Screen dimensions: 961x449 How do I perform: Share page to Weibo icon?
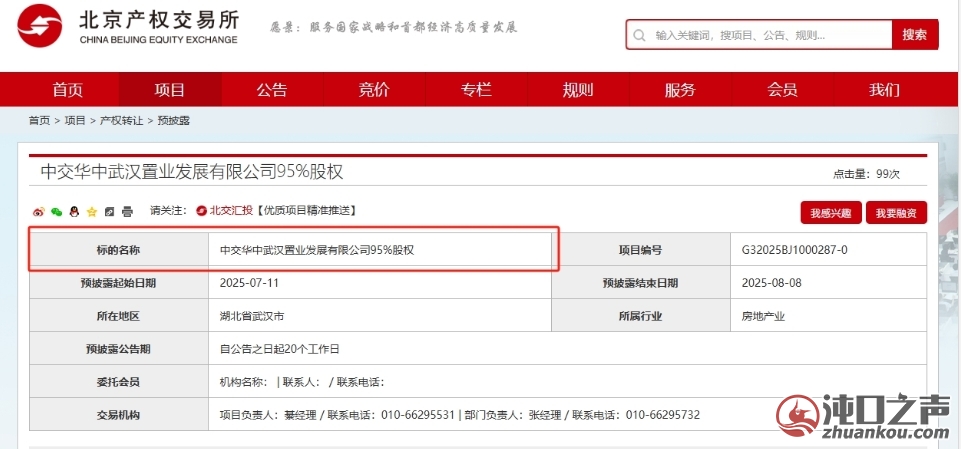click(x=39, y=212)
